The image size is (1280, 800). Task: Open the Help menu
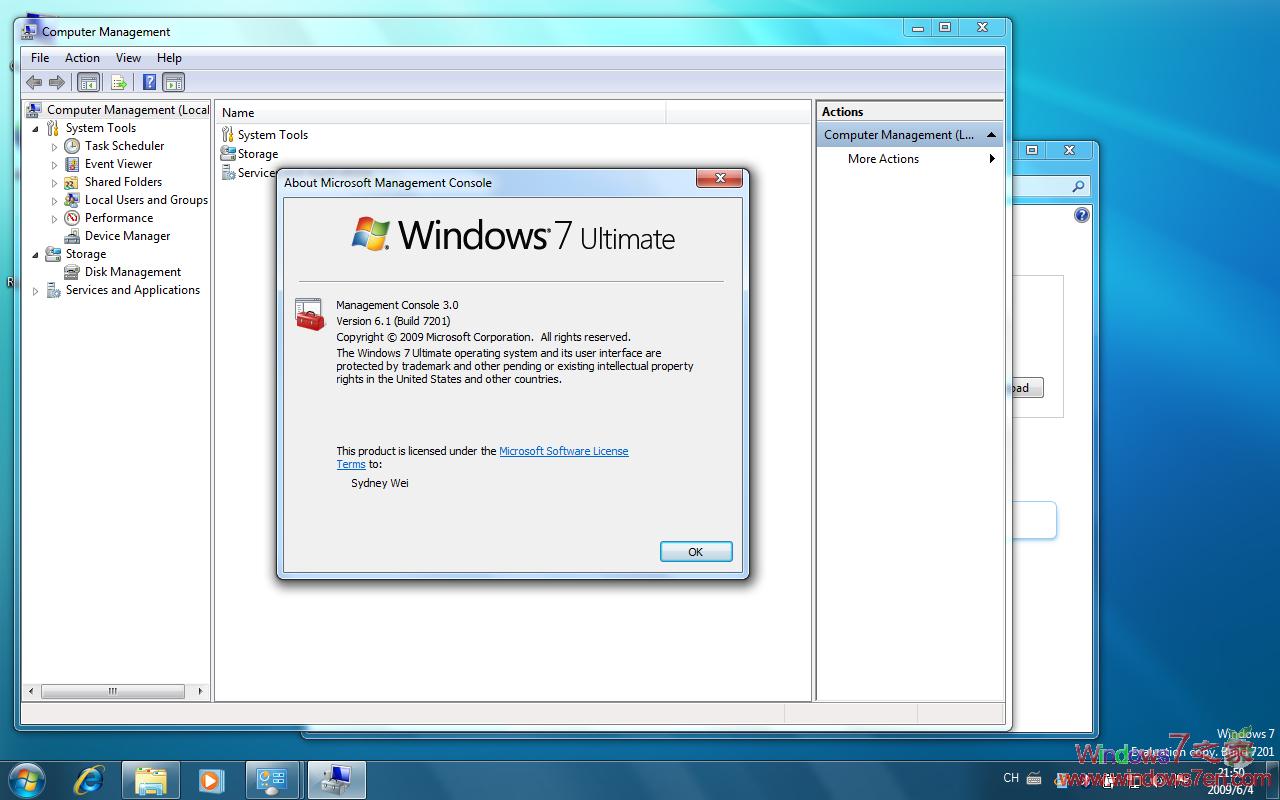point(169,58)
